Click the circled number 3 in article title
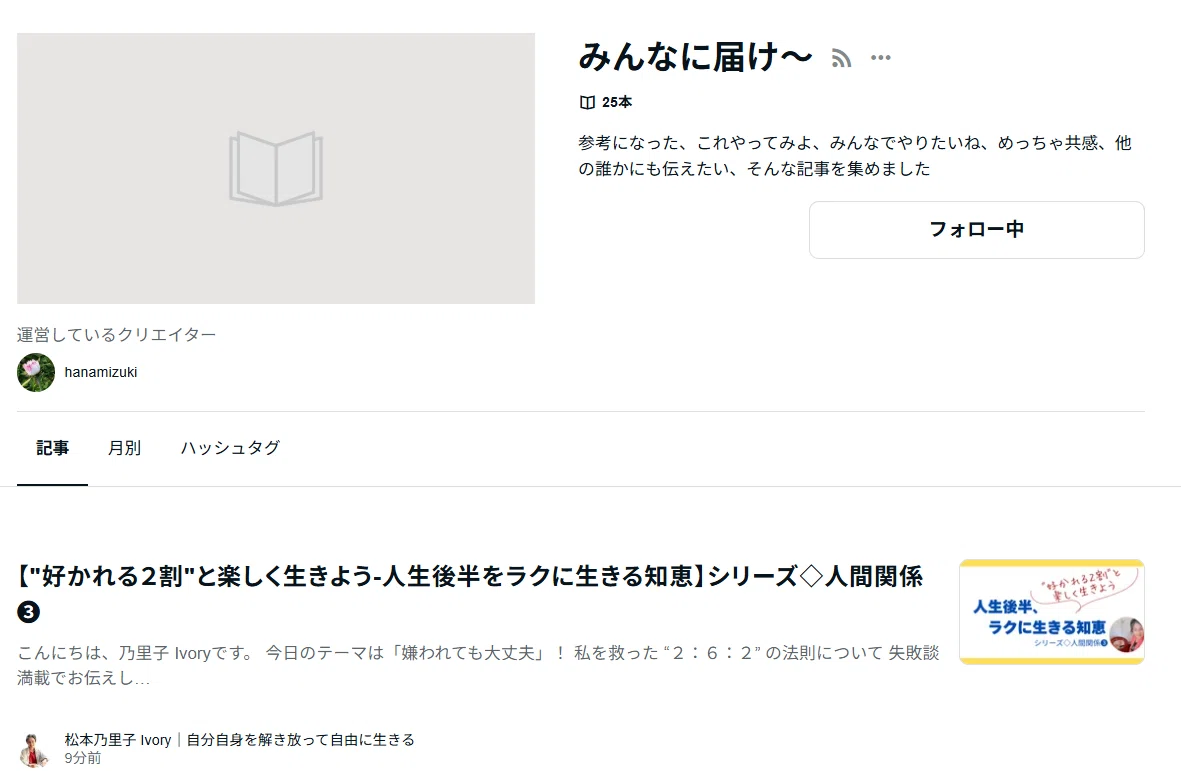This screenshot has width=1181, height=771. (29, 612)
